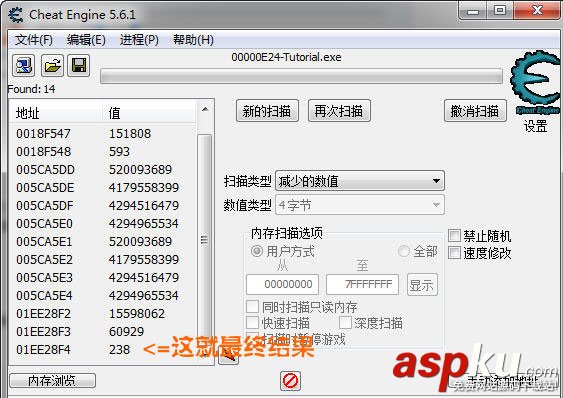Open the 编辑(E) menu
This screenshot has height=398, width=563.
click(86, 40)
